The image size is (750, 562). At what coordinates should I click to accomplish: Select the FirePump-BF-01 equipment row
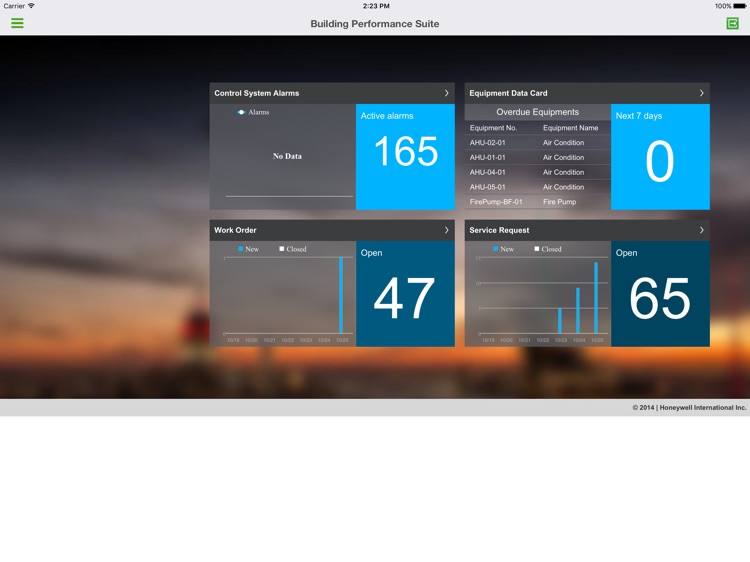coord(537,202)
